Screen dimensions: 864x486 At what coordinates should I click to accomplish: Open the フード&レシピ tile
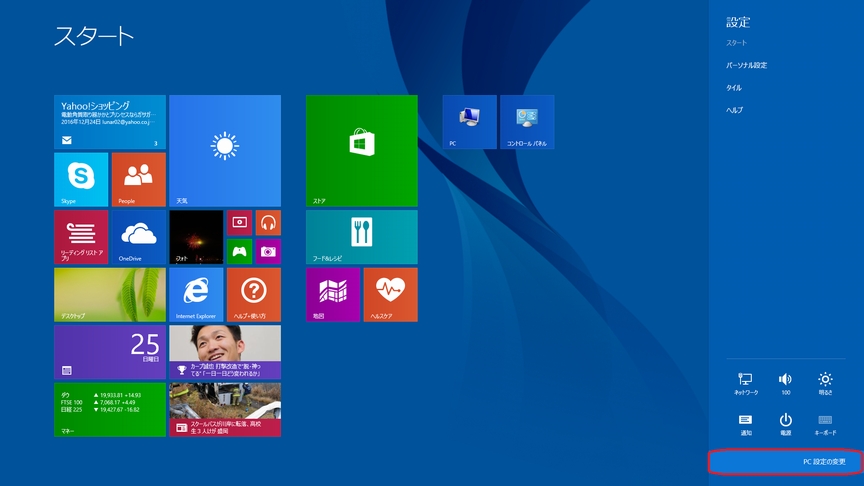pos(361,237)
